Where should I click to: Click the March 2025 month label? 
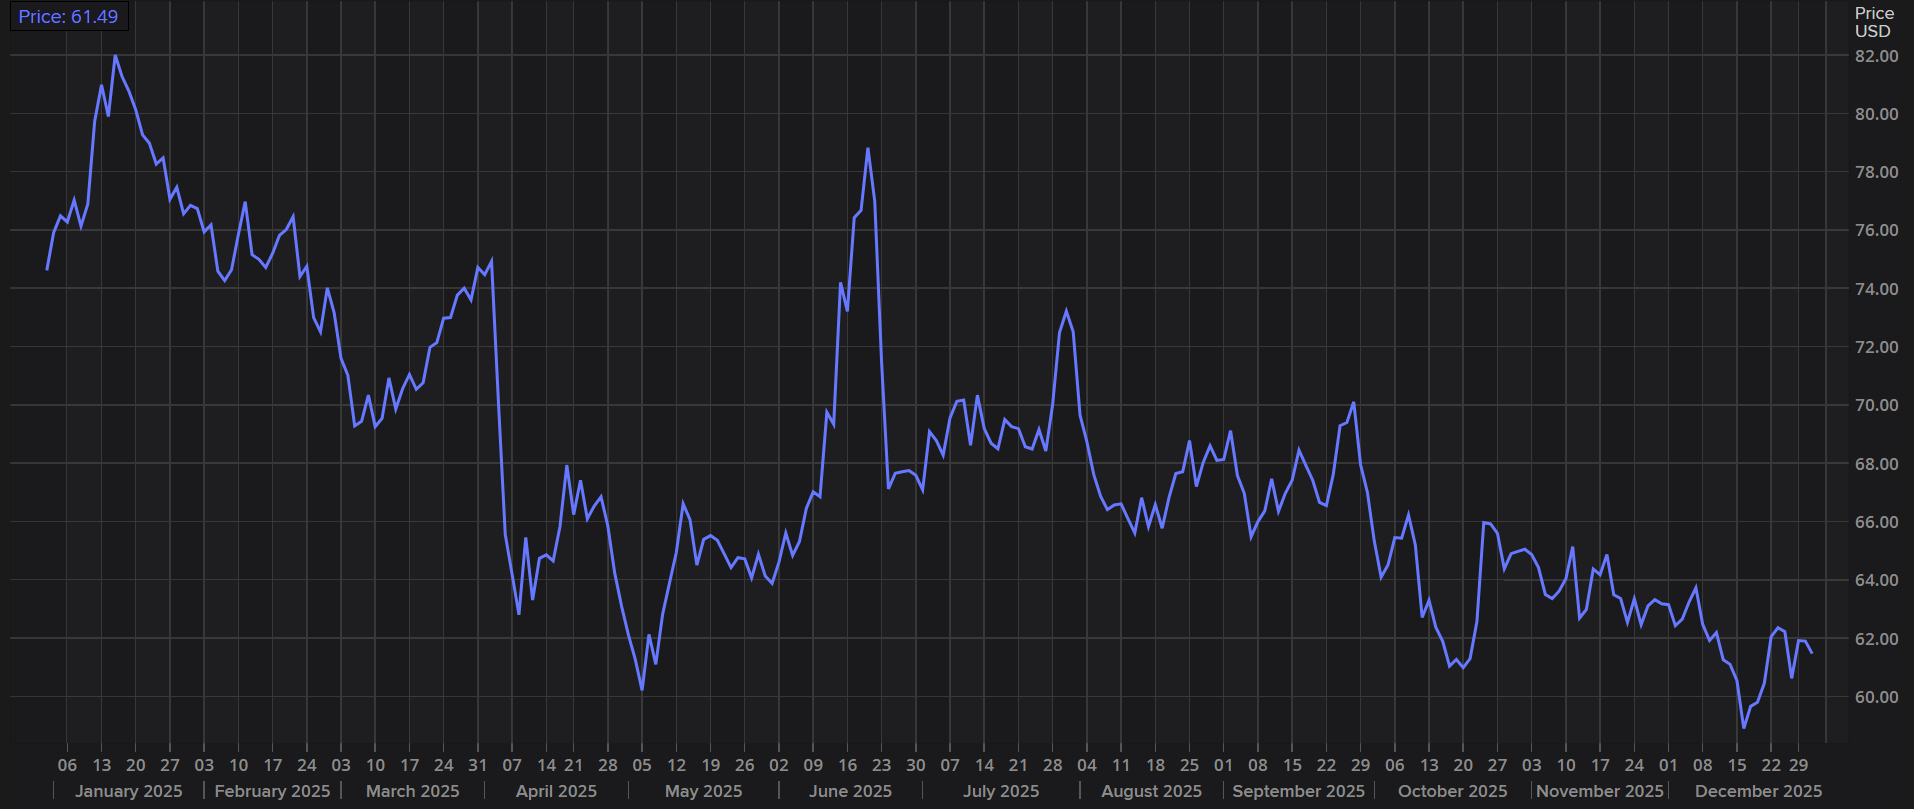click(412, 791)
